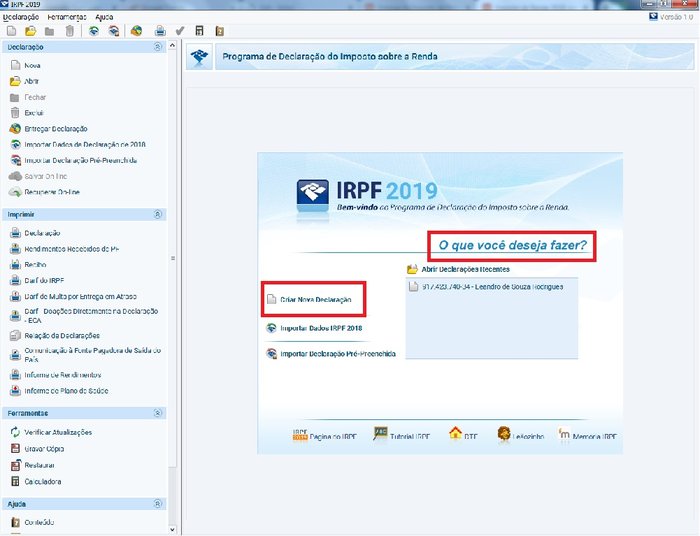The width and height of the screenshot is (700, 536).
Task: Click Informe de Rendimentos
Action: click(55, 375)
